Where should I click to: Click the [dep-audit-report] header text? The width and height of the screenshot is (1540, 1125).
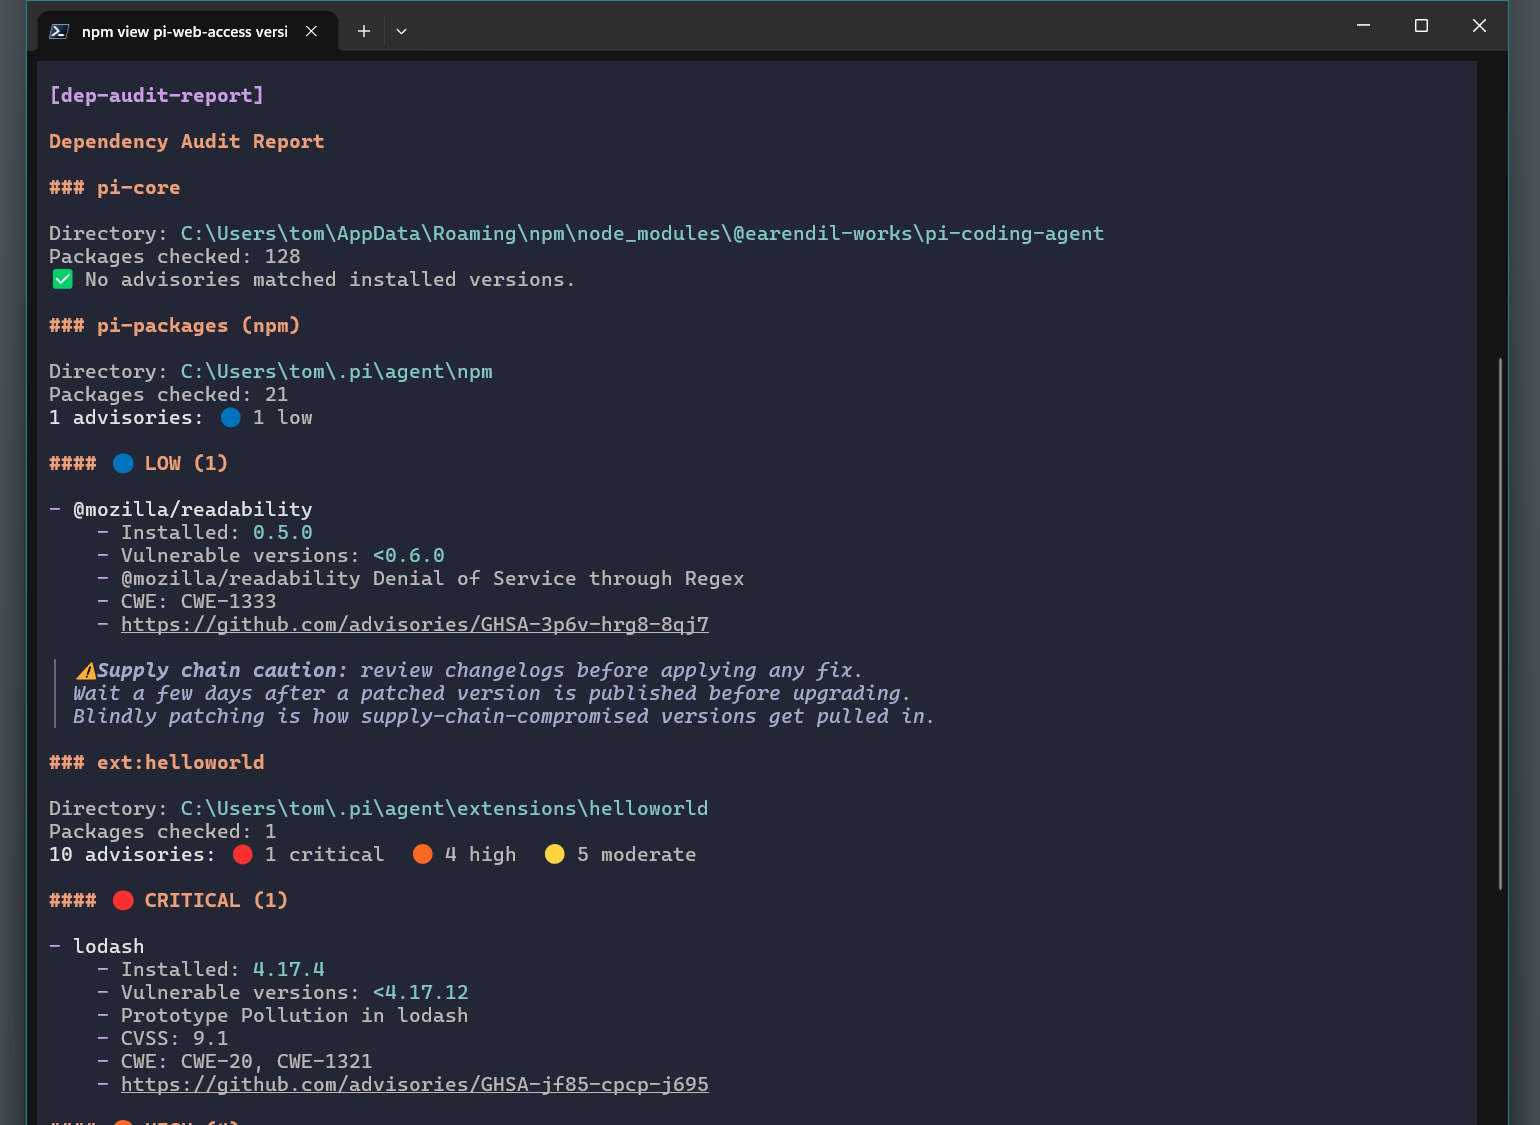157,95
